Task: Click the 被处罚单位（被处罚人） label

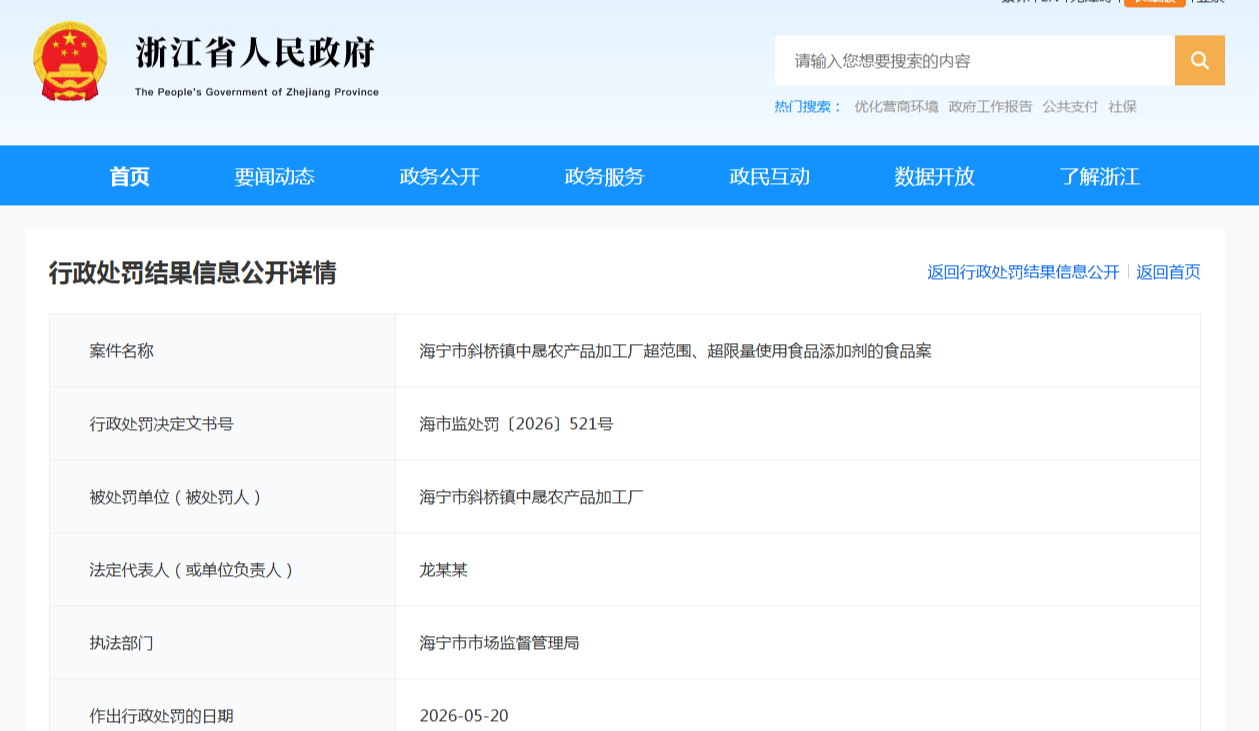Action: 175,497
